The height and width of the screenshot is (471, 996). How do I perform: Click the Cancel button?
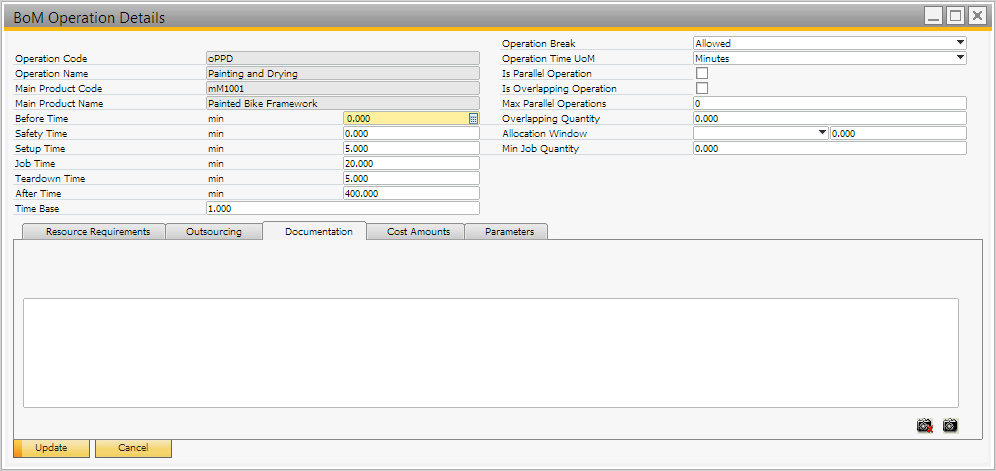click(133, 448)
